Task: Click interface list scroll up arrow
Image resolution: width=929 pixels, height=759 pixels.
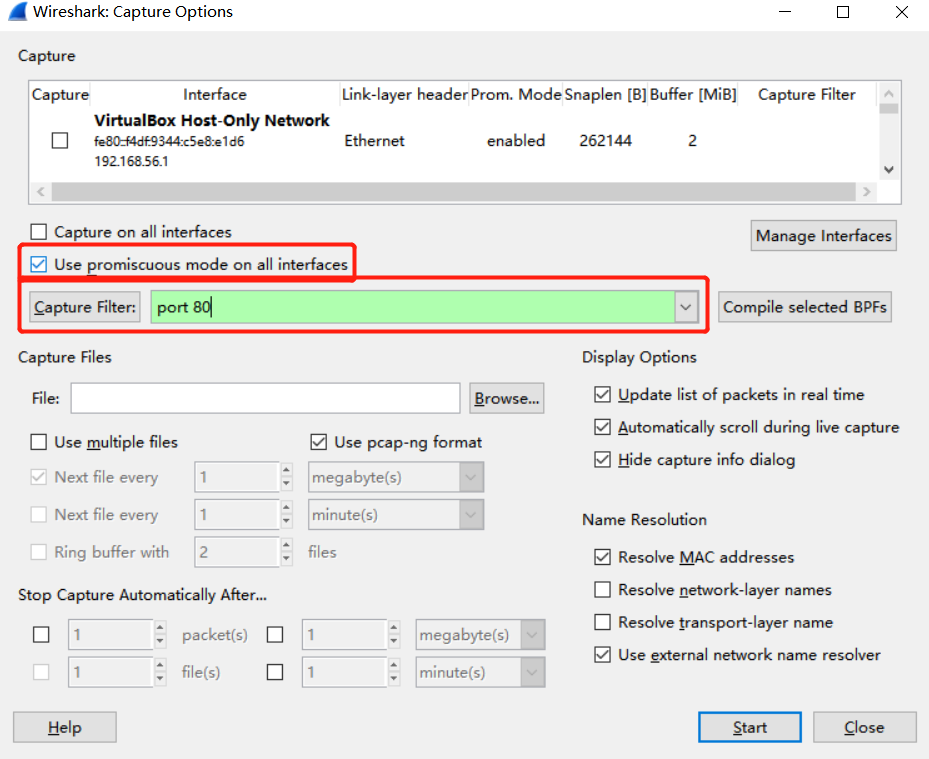Action: 888,94
